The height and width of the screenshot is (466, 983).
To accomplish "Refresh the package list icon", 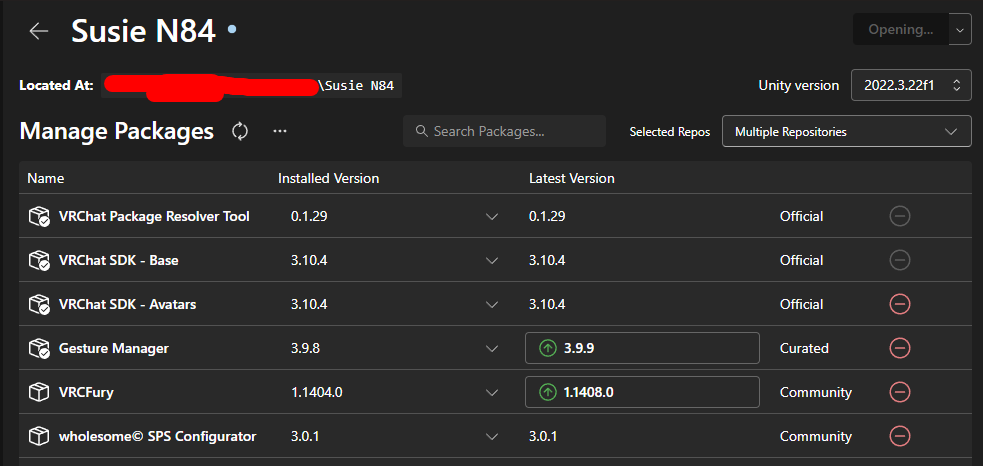I will (240, 132).
